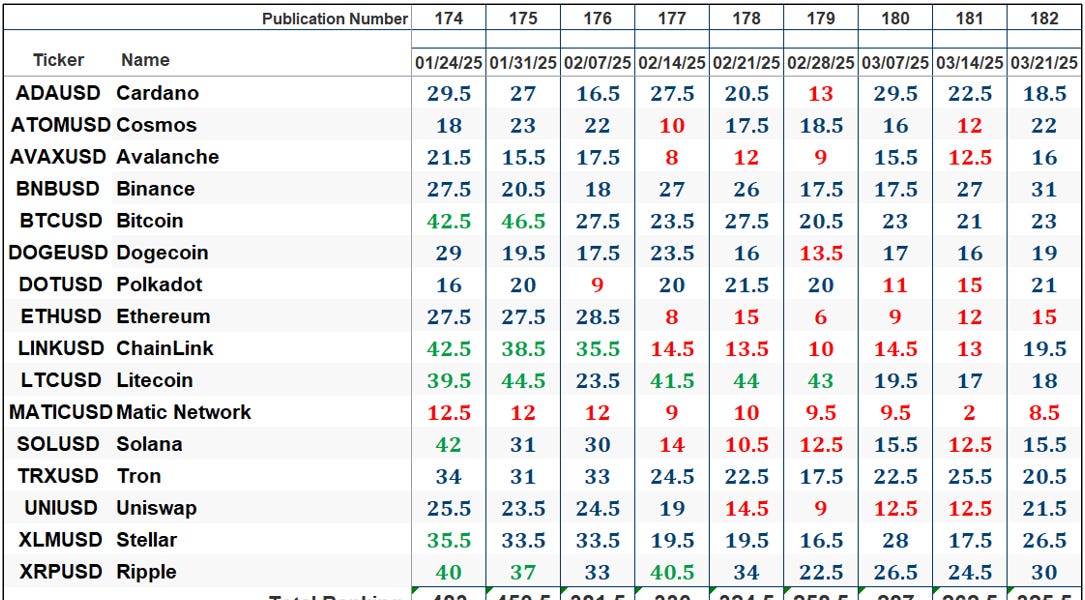Screen dimensions: 1085x600
Task: Click Litecoin's green 41.5 value
Action: click(672, 381)
